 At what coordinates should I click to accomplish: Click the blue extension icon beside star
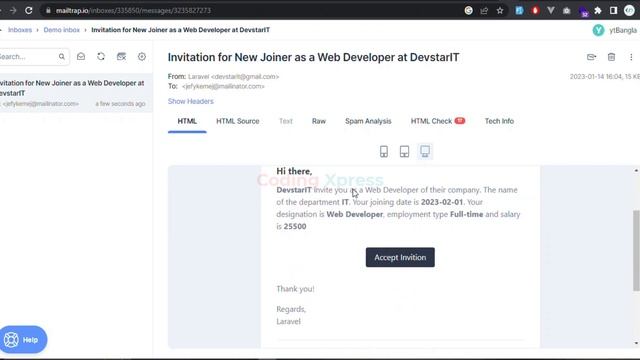(519, 11)
